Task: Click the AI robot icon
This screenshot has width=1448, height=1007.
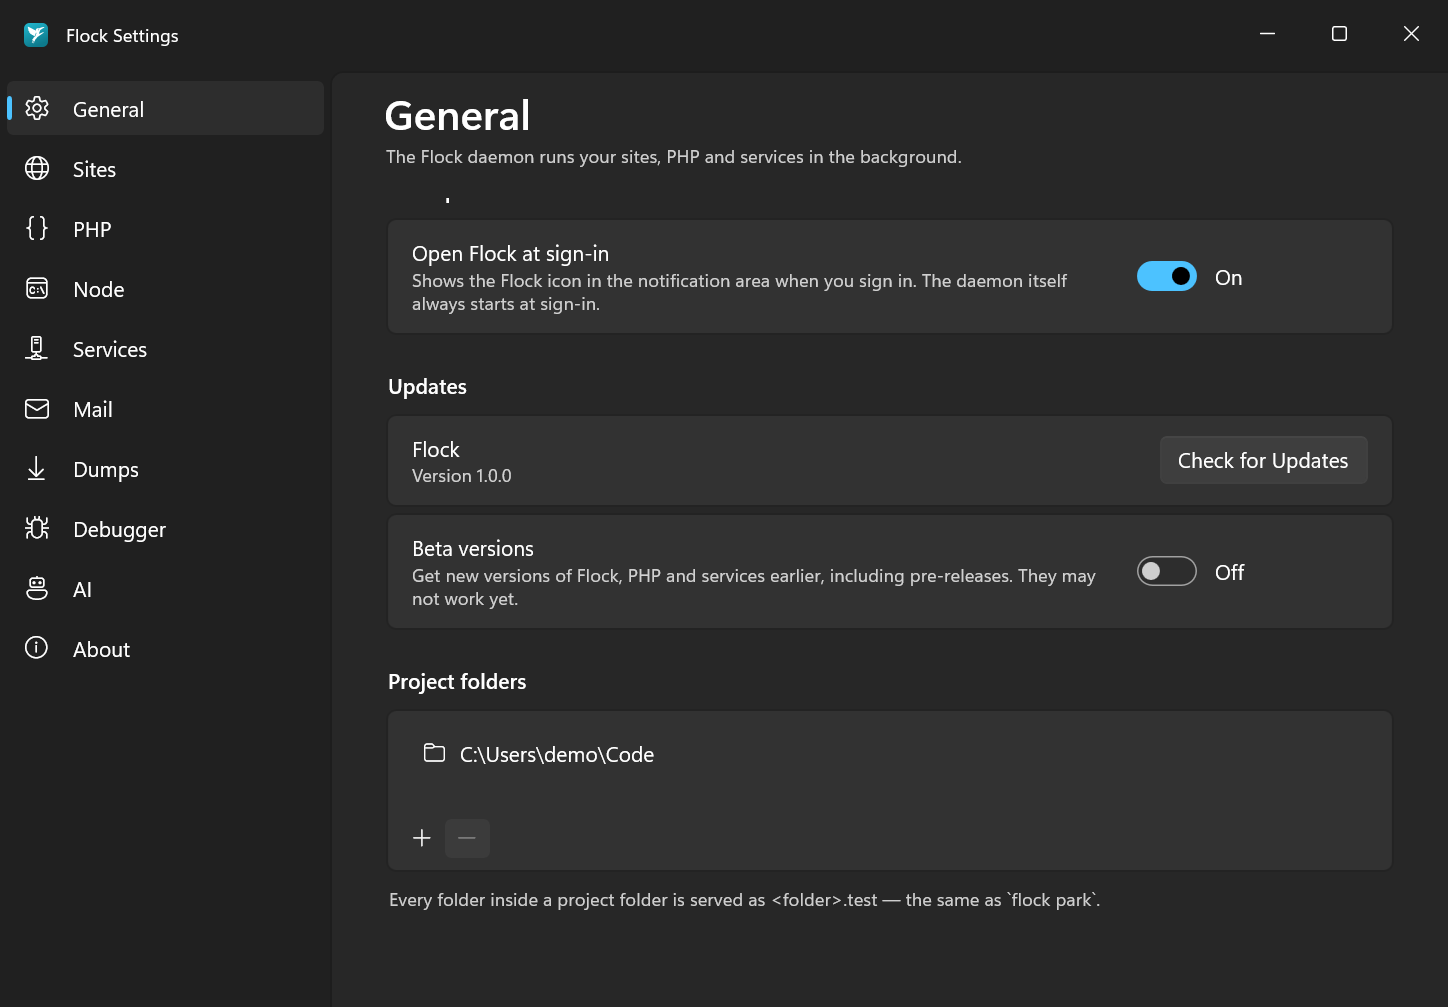Action: tap(37, 589)
